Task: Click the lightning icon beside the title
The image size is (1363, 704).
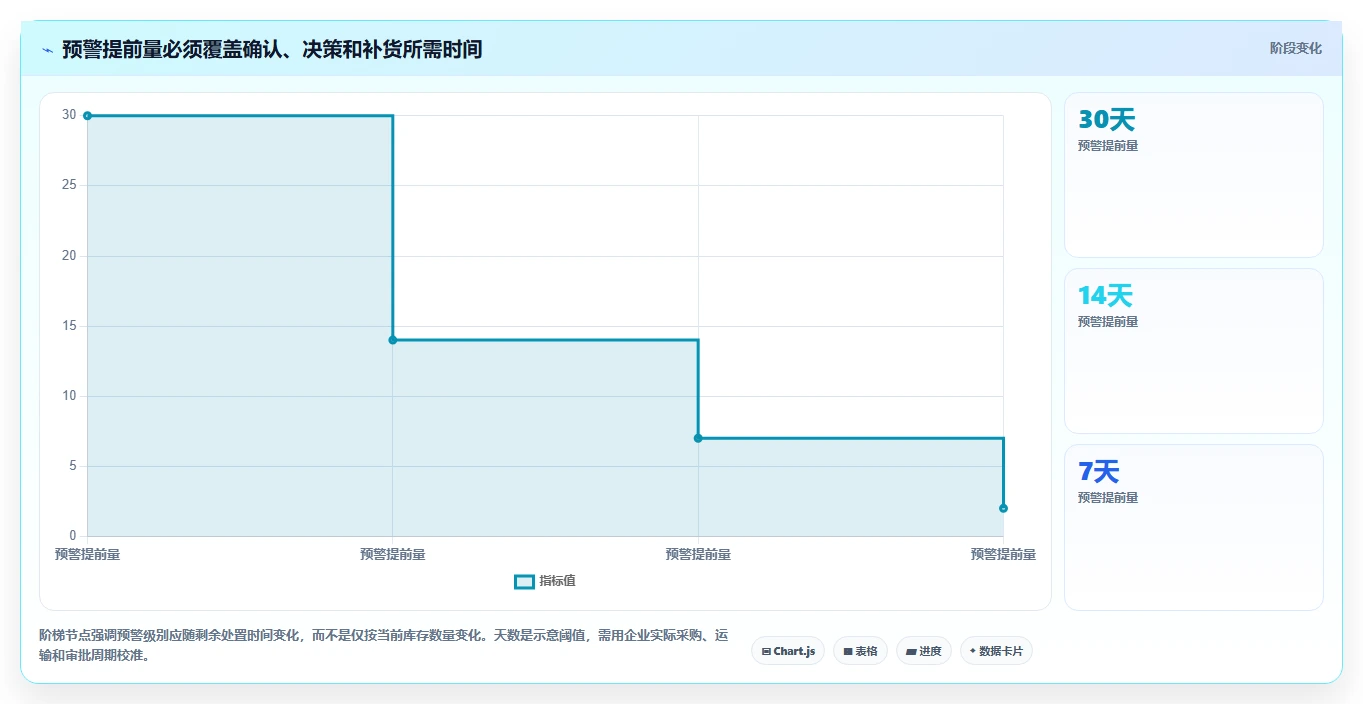Action: pos(47,50)
